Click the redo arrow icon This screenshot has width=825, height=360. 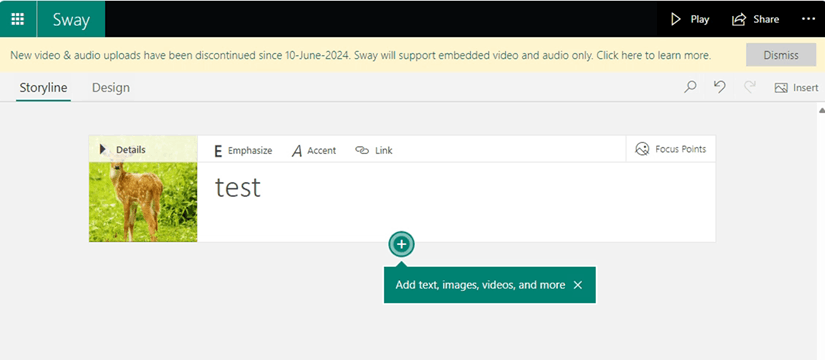(x=750, y=87)
